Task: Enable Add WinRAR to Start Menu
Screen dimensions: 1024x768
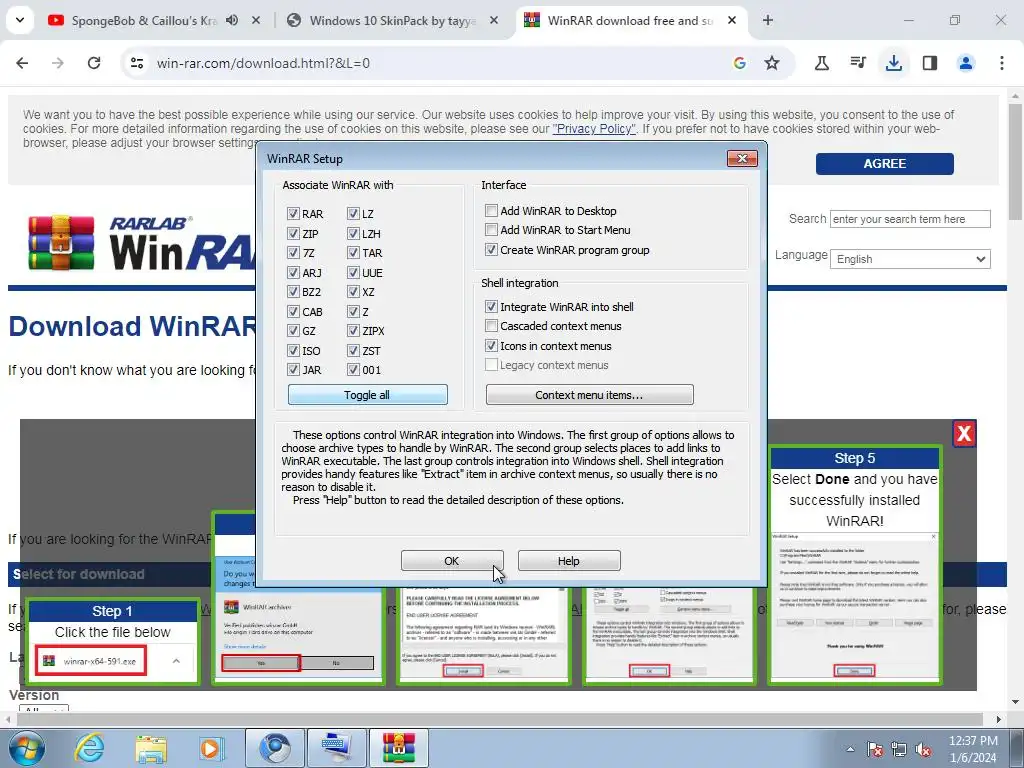Action: click(491, 230)
